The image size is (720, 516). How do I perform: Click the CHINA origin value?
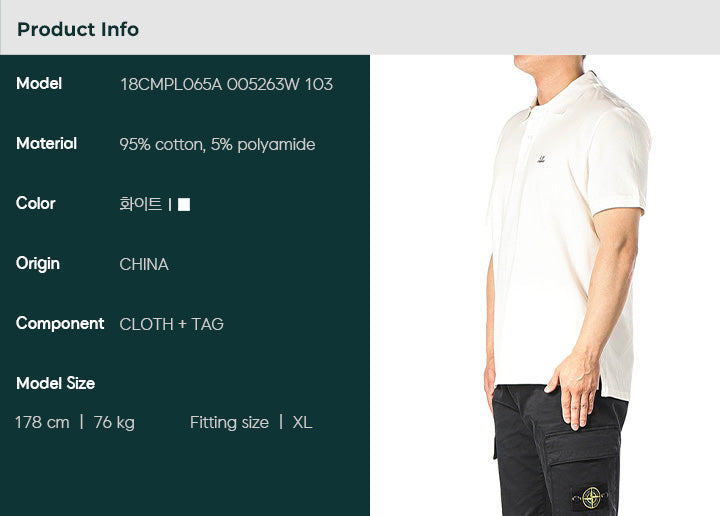(x=144, y=264)
